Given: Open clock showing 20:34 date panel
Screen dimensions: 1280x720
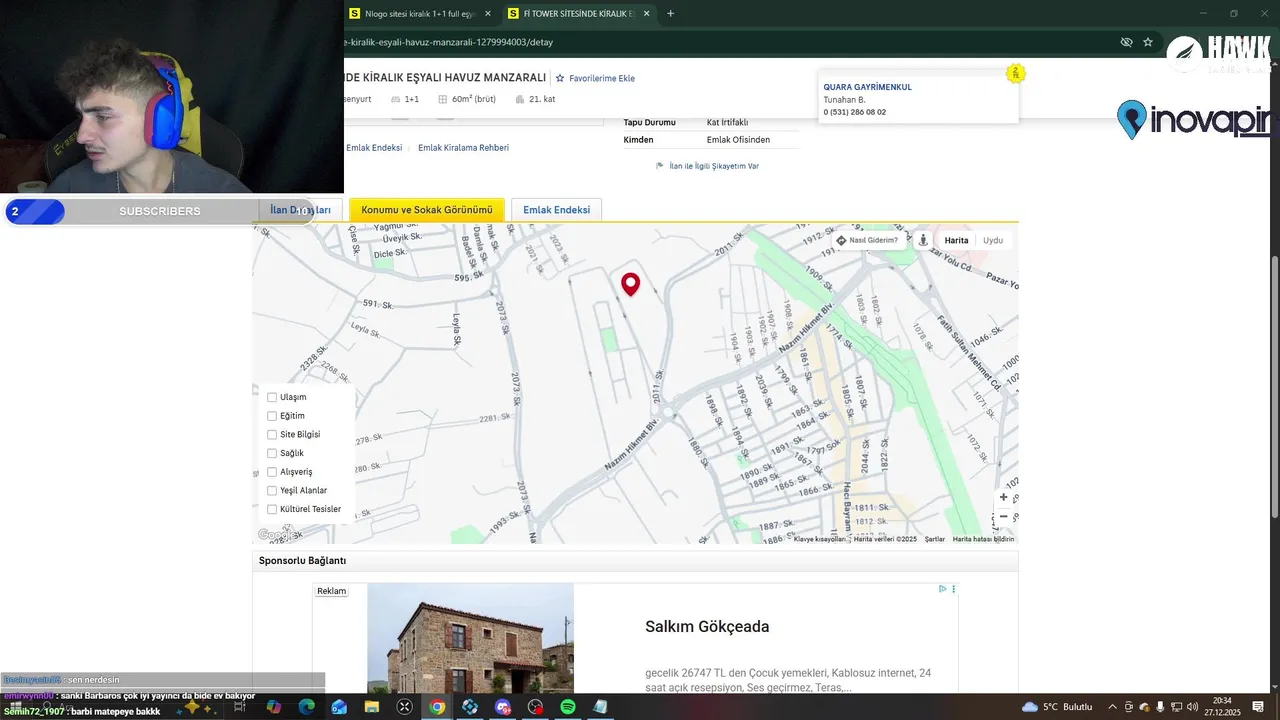Looking at the screenshot, I should coord(1222,707).
